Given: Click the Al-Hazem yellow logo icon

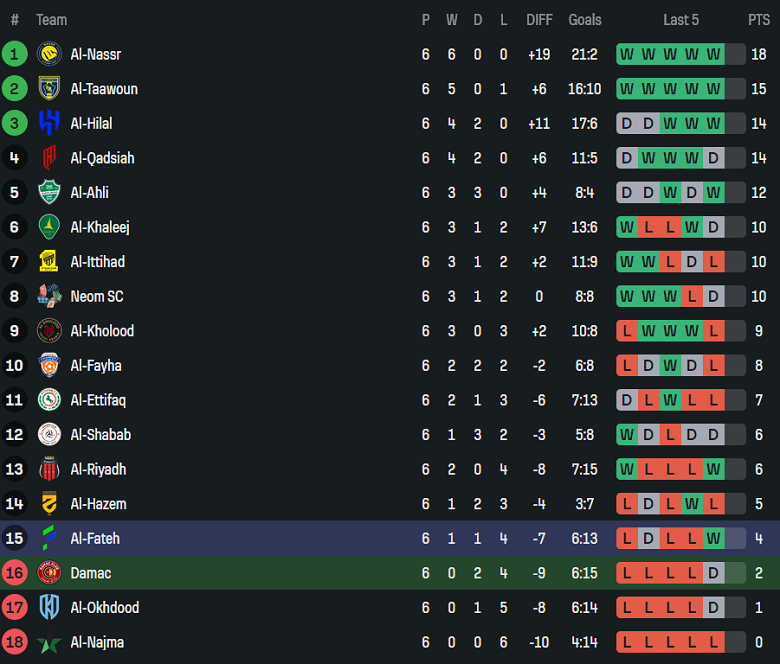Looking at the screenshot, I should pyautogui.click(x=49, y=504).
